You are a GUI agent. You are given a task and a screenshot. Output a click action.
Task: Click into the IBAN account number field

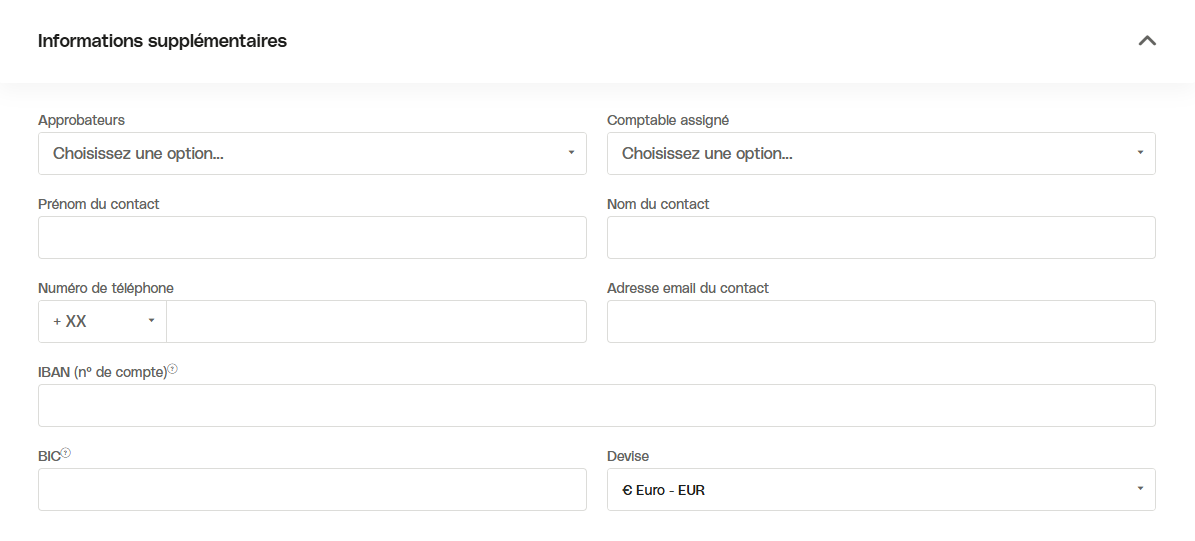click(597, 405)
